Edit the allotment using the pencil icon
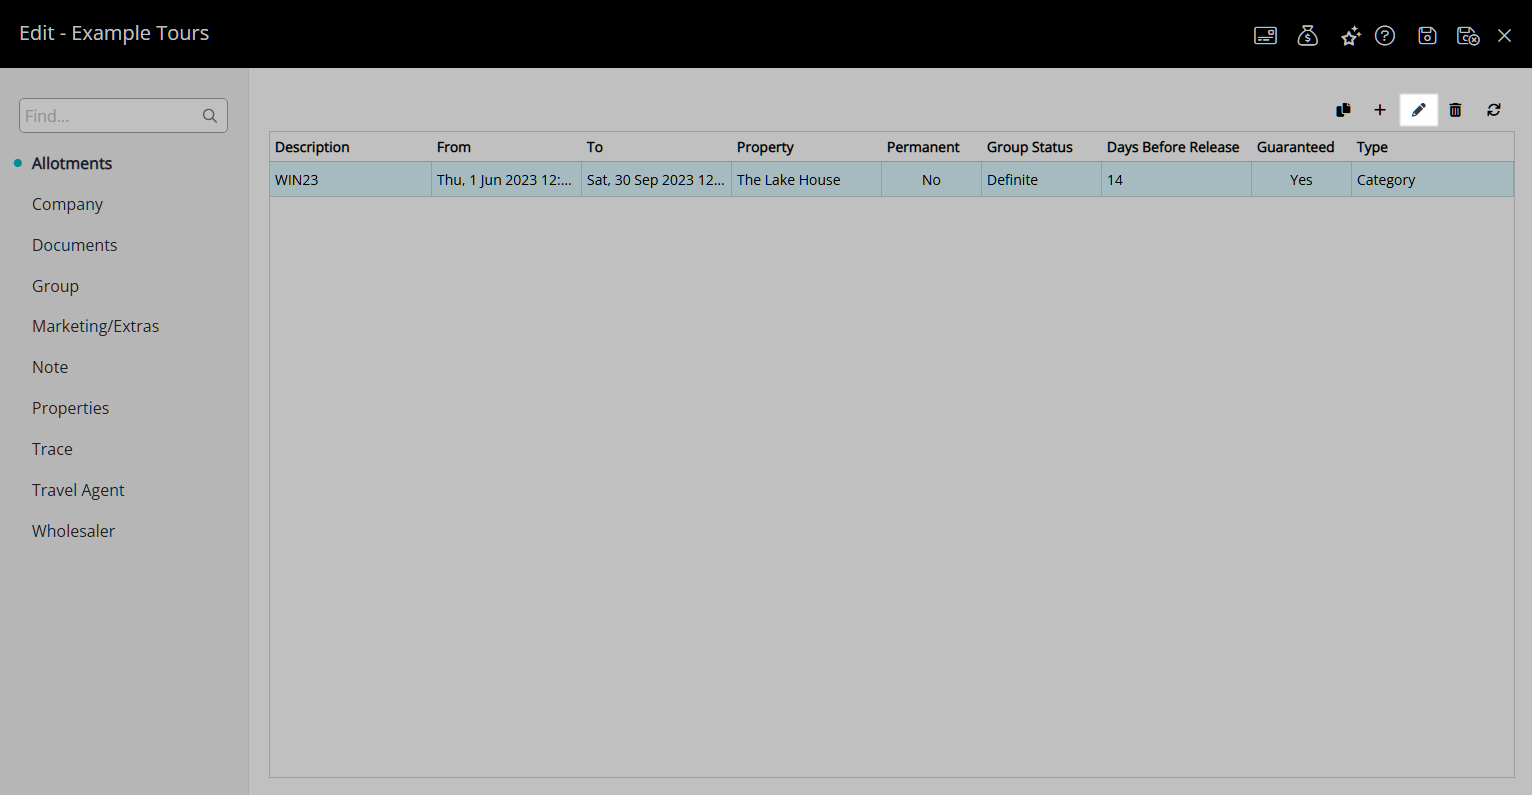1532x795 pixels. pos(1419,110)
